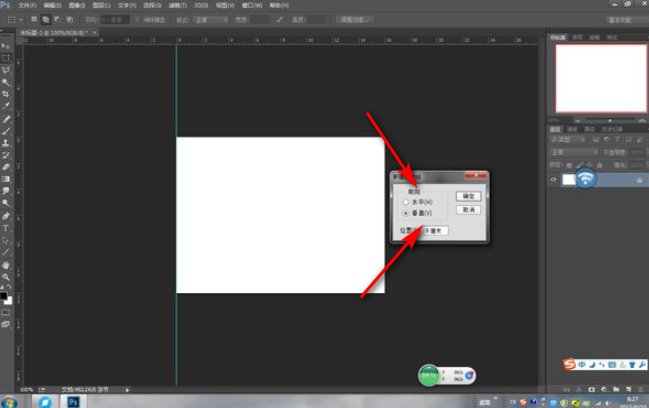
Task: Expand status bar info arrow
Action: tap(127, 390)
